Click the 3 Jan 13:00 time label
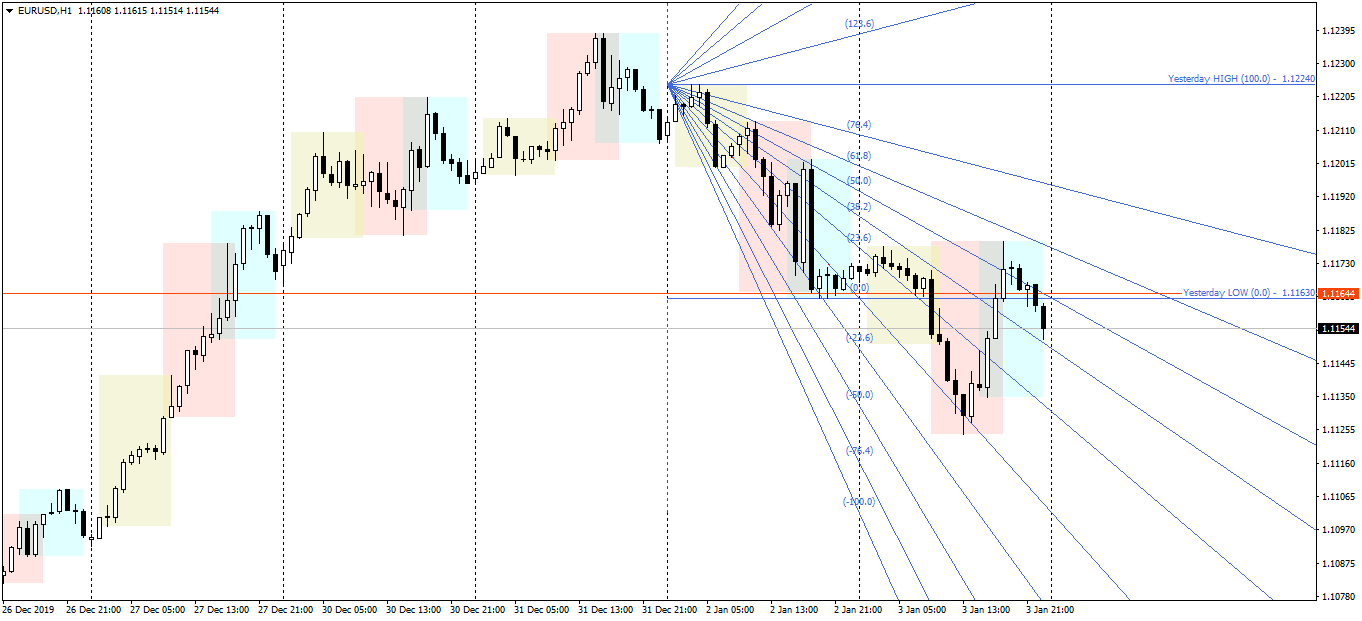 [x=987, y=609]
